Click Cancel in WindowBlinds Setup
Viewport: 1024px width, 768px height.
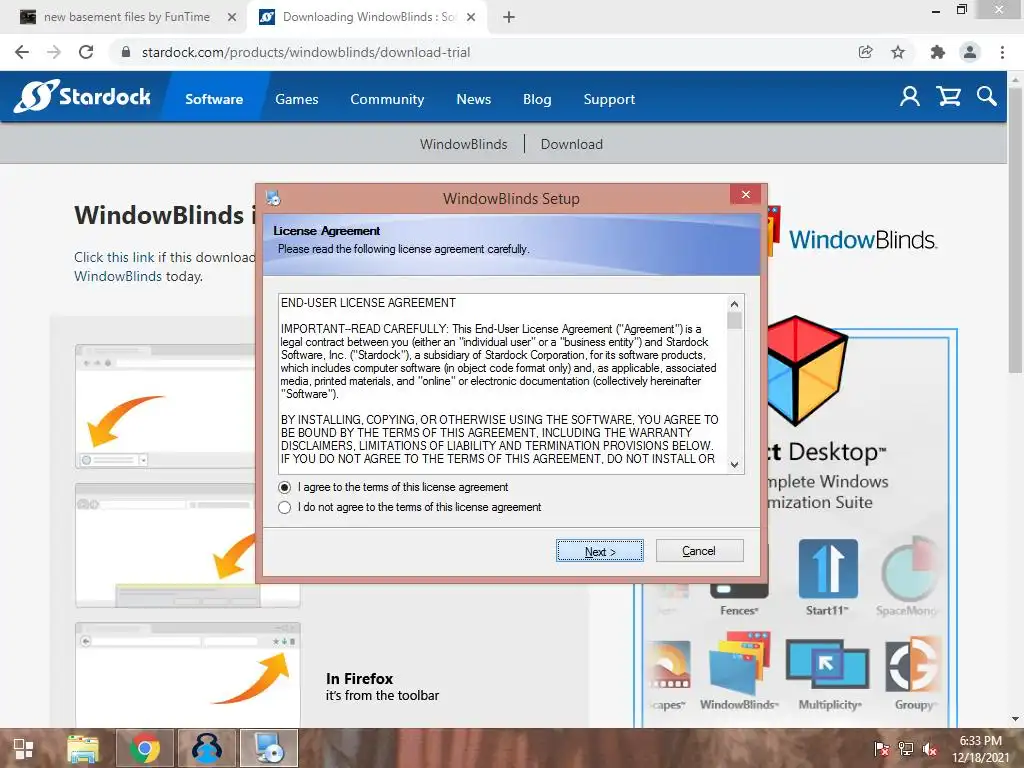tap(699, 551)
